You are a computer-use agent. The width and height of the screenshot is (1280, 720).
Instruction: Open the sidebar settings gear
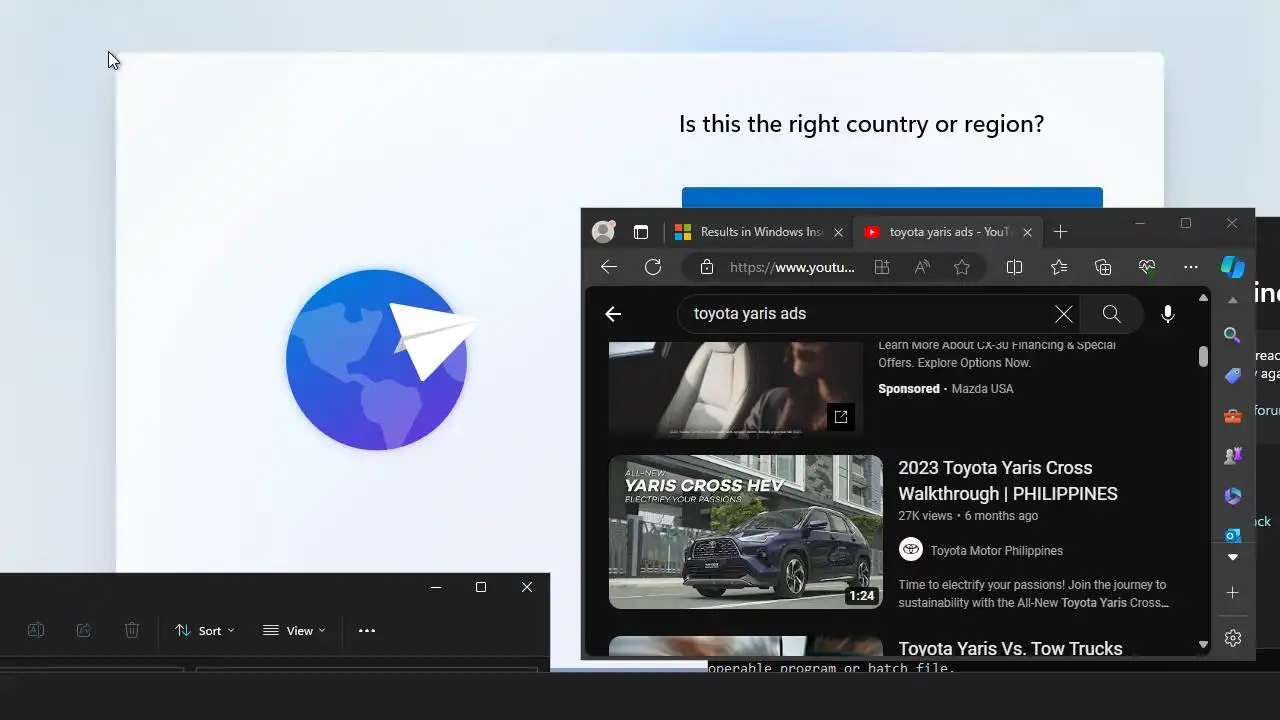[x=1233, y=638]
